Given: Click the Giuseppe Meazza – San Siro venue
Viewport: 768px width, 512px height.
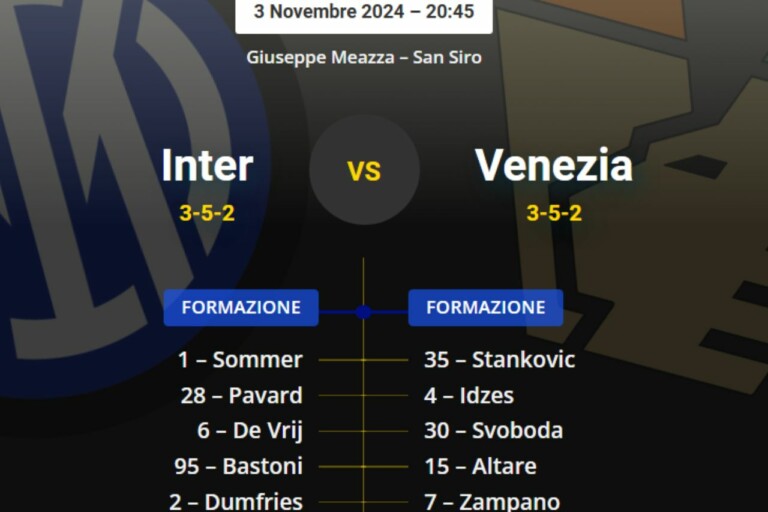Looking at the screenshot, I should click(x=364, y=57).
